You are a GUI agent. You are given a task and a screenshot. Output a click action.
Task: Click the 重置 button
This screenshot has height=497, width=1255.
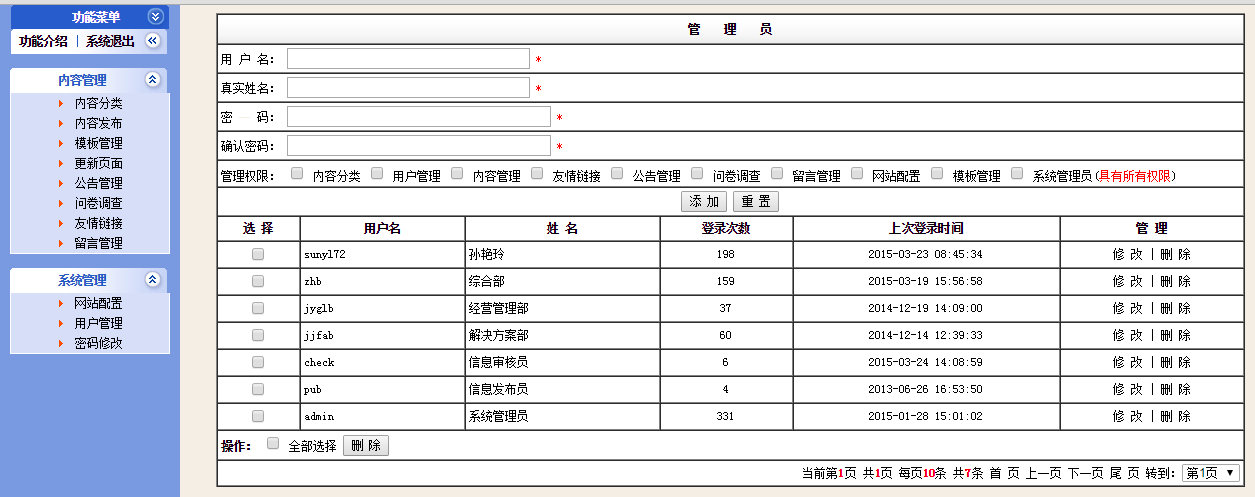point(755,201)
